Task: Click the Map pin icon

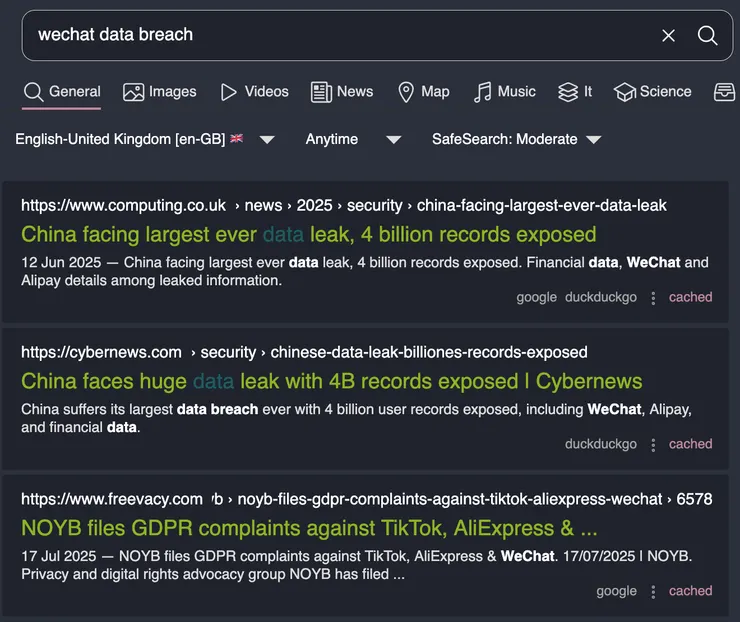Action: click(406, 92)
